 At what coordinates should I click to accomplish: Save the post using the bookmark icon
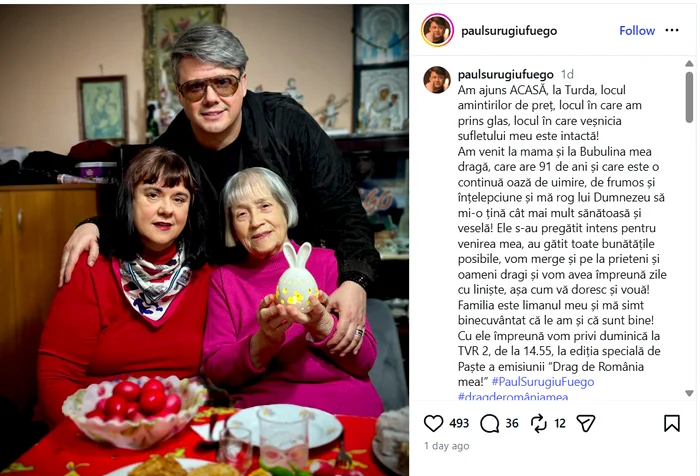point(671,423)
